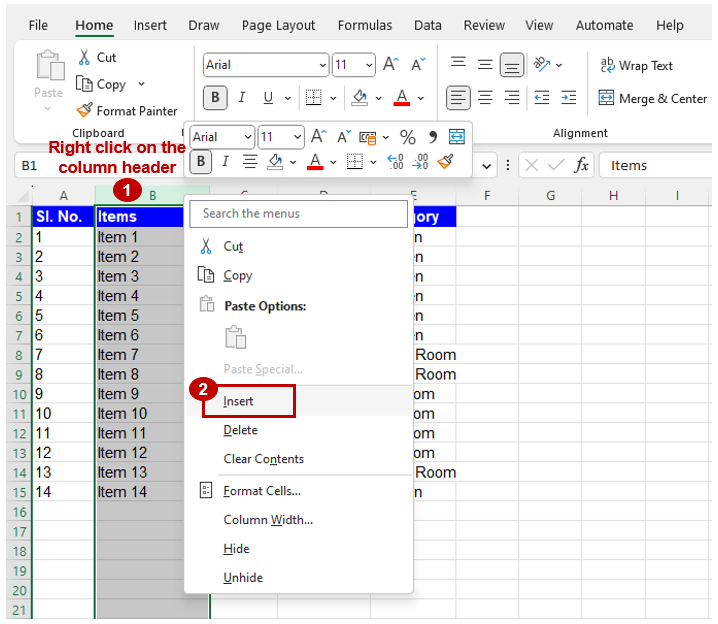Screen dimensions: 718x624
Task: Choose Unhide from the context menu
Action: click(x=299, y=577)
